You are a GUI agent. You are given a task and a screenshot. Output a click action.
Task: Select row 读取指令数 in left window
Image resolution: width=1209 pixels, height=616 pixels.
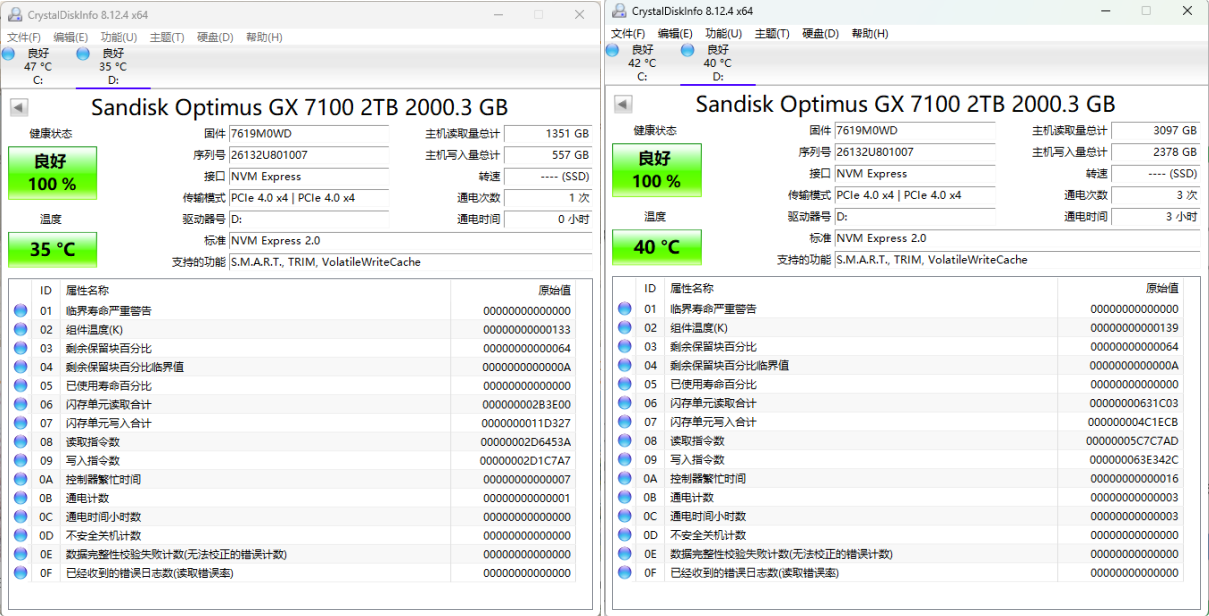293,442
